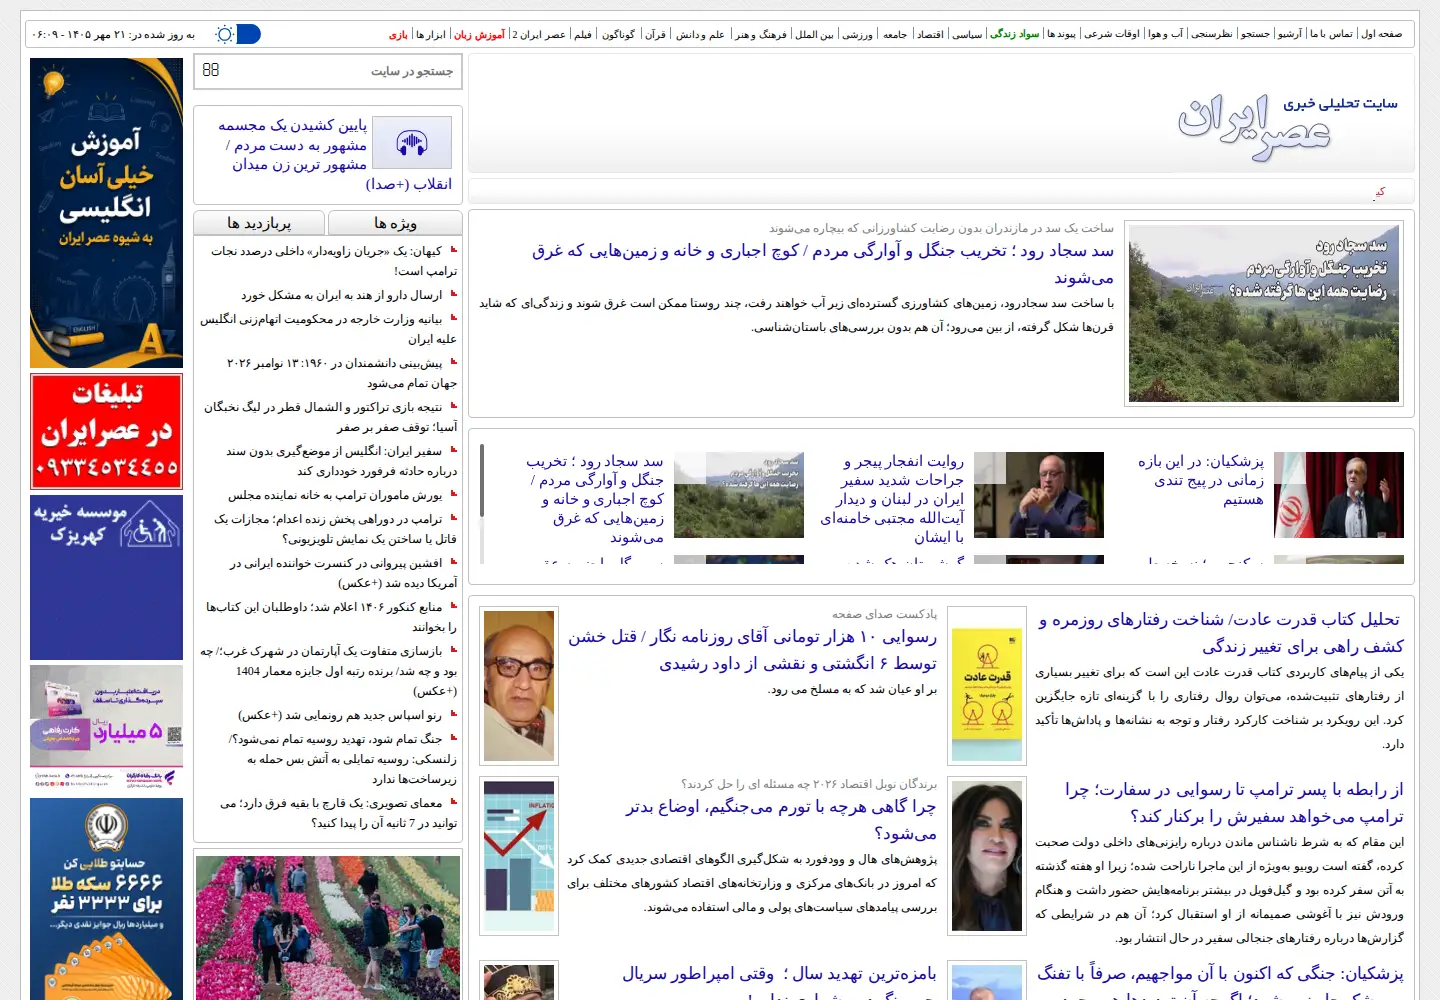Open the 'اقتصاد' menu section
Image resolution: width=1440 pixels, height=1000 pixels.
tap(930, 34)
